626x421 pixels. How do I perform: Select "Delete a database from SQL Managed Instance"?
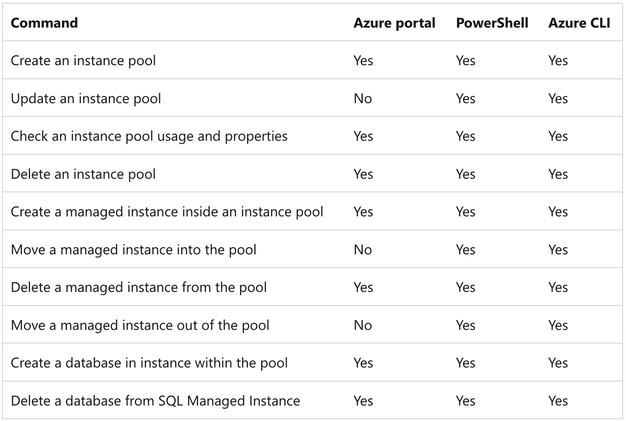click(155, 401)
